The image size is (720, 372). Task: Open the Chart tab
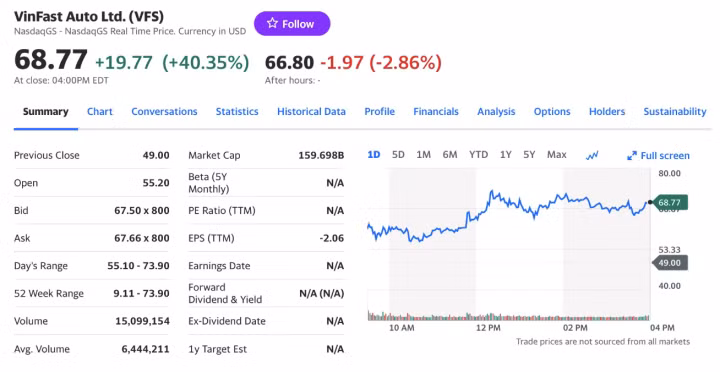pyautogui.click(x=100, y=112)
